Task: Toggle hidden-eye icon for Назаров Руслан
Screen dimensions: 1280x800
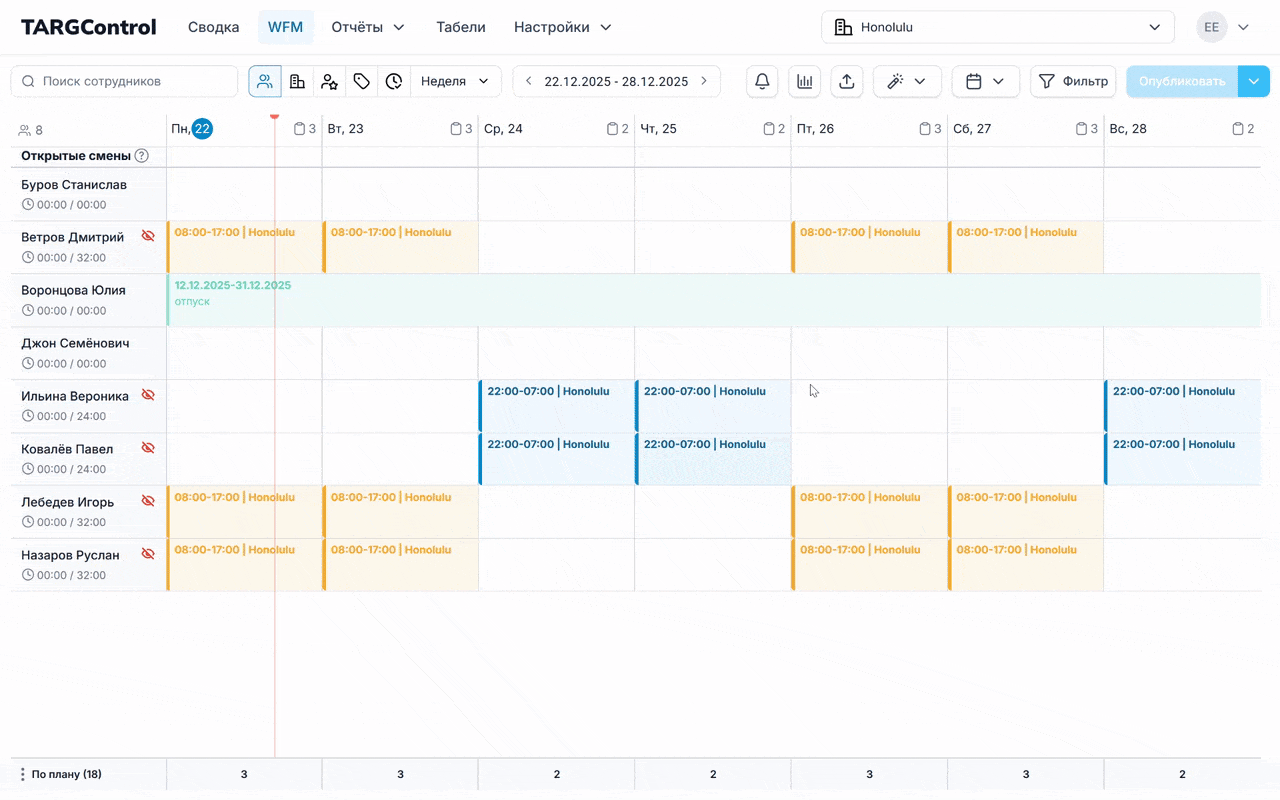Action: click(x=148, y=554)
